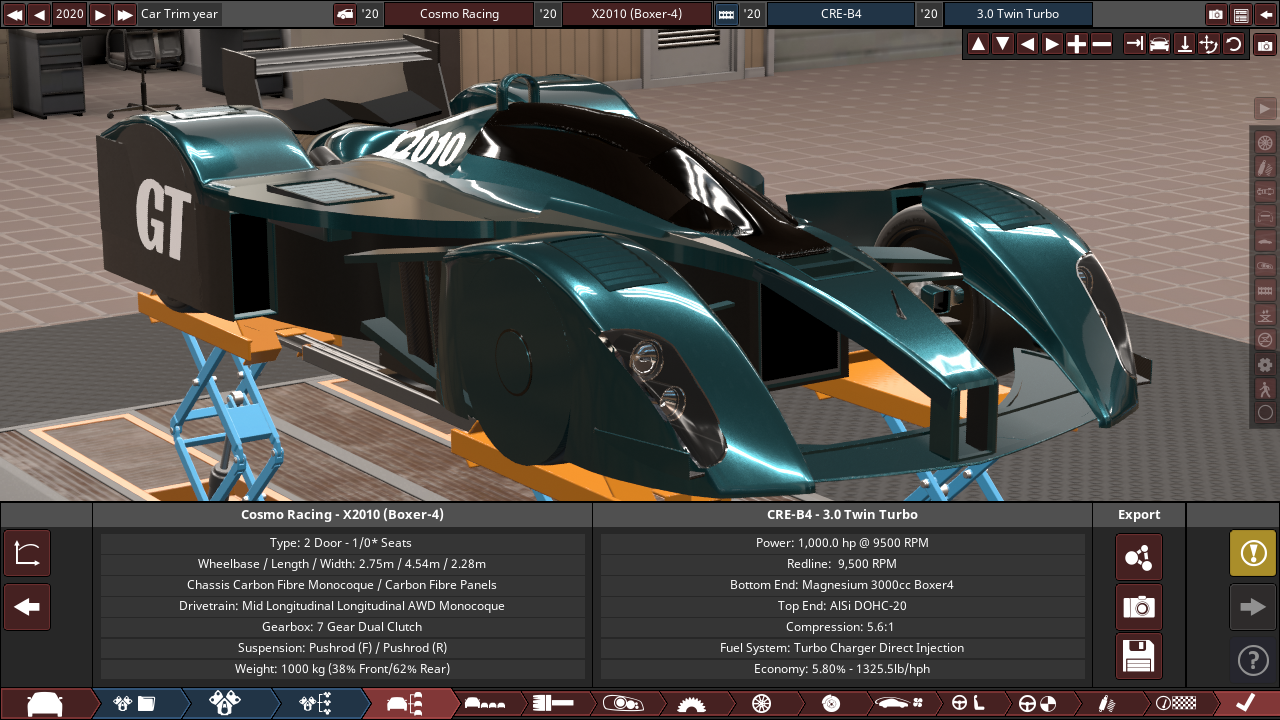Screen dimensions: 1280x720
Task: Reset camera with circular arrow icon
Action: pyautogui.click(x=1234, y=44)
